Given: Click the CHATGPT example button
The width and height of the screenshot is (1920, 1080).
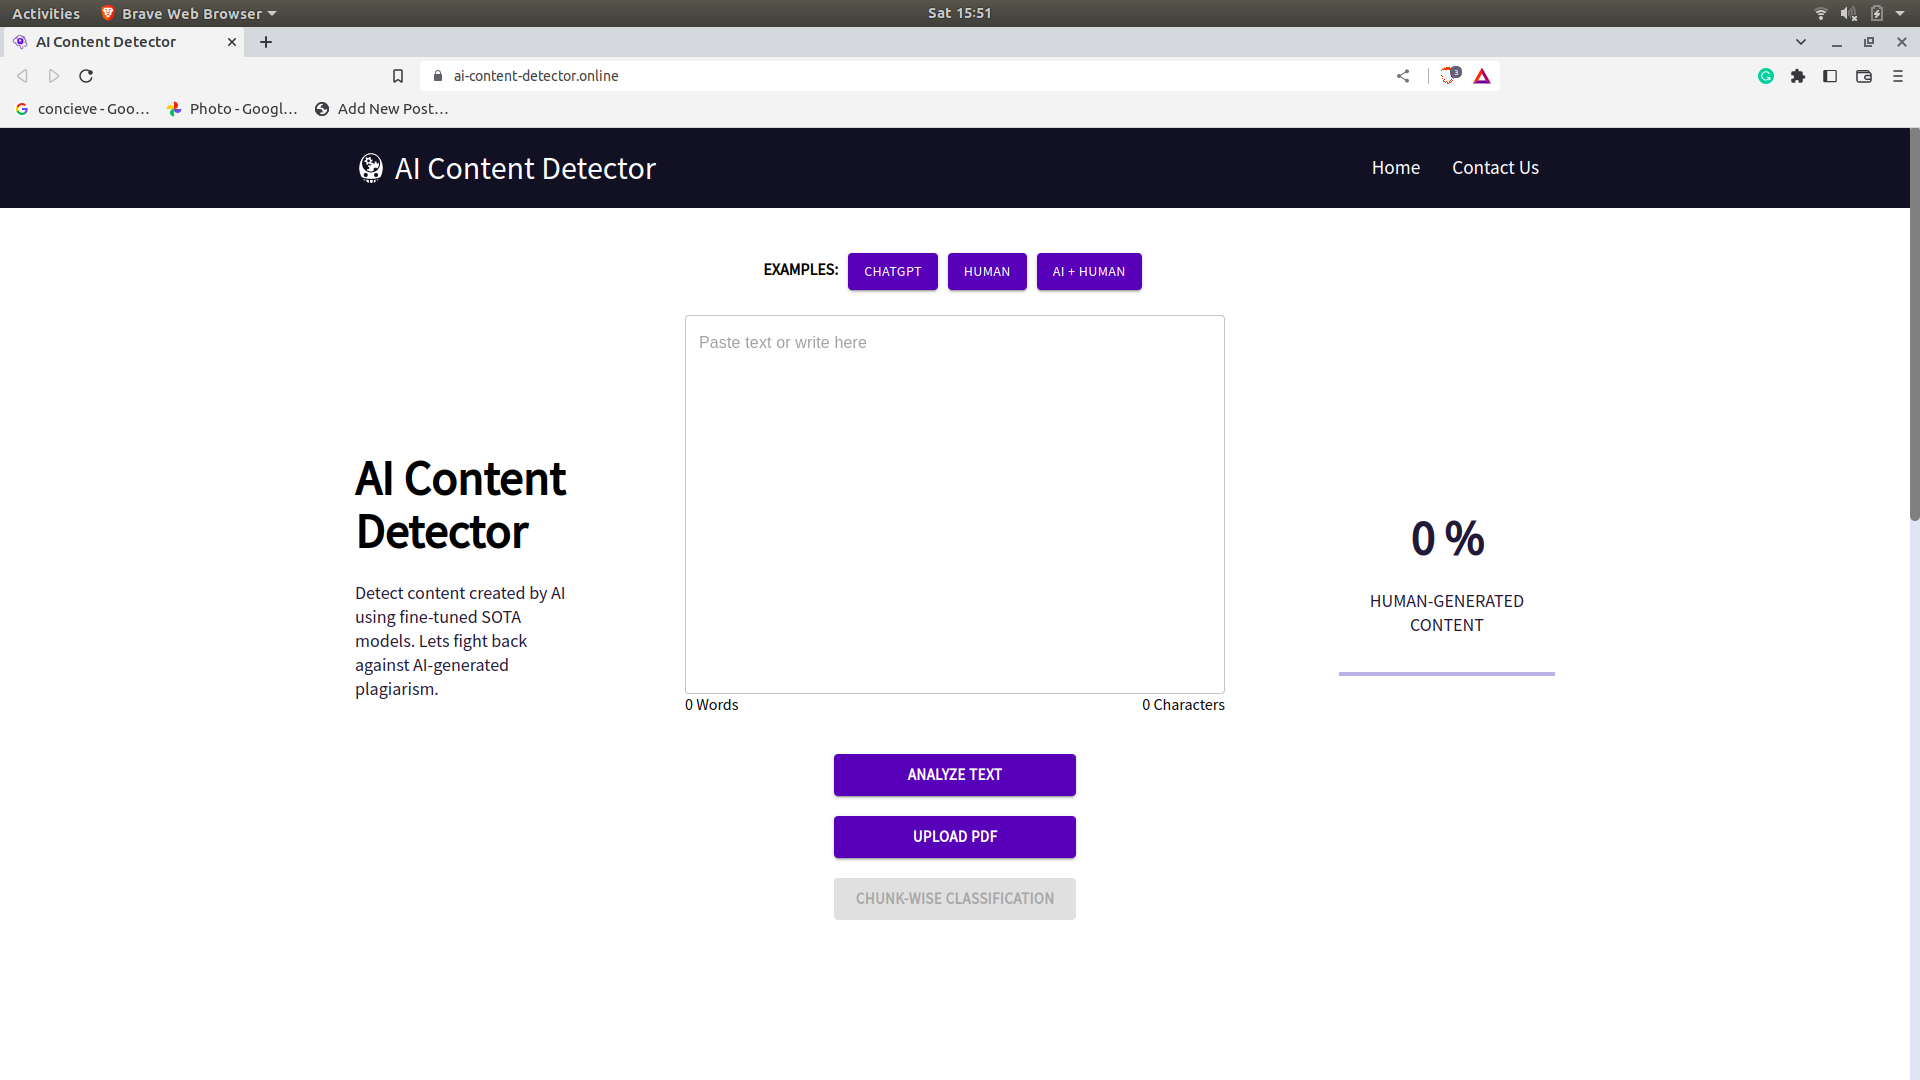Looking at the screenshot, I should tap(893, 272).
